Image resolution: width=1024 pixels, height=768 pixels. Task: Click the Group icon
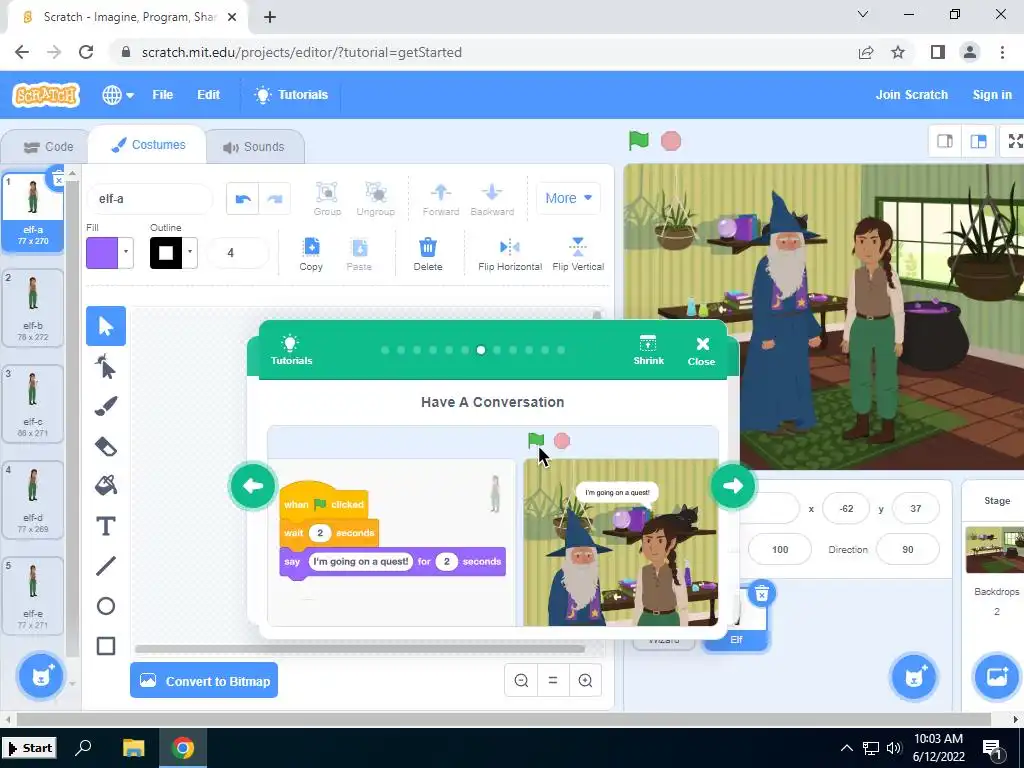tap(327, 199)
